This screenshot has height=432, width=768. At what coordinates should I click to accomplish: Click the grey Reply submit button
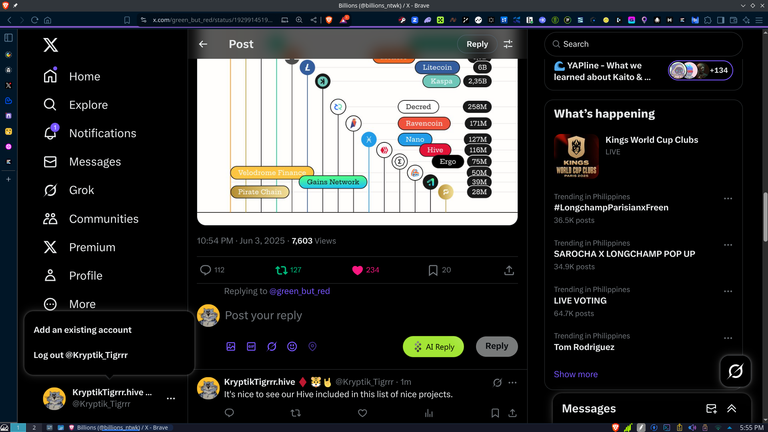point(497,346)
